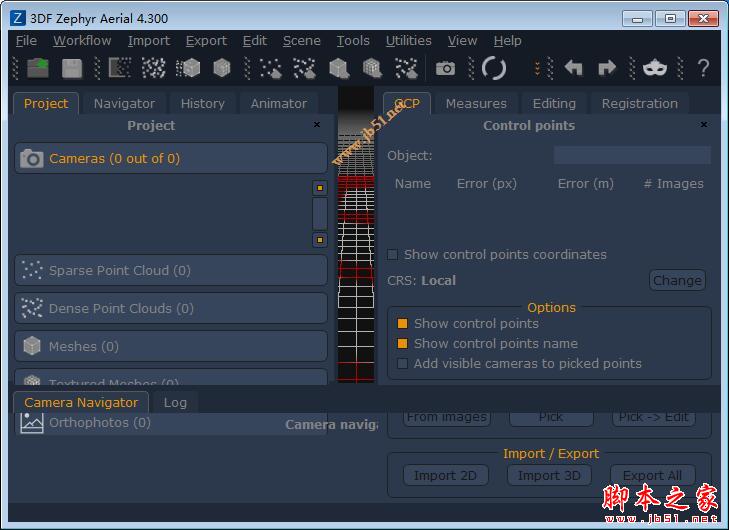Open a project with the folder toolbar icon
Viewport: 729px width, 530px height.
[x=38, y=68]
